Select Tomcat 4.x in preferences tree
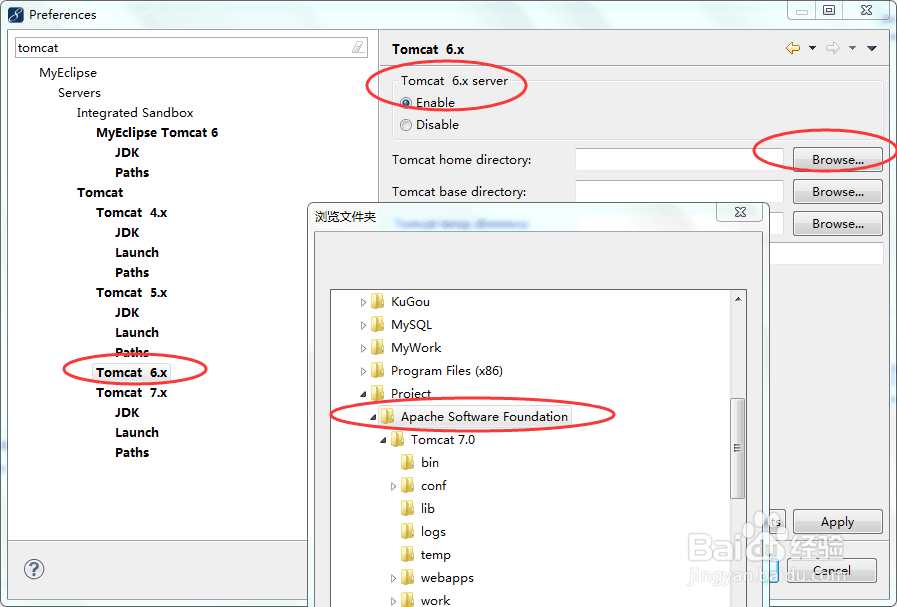The image size is (897, 607). click(x=132, y=212)
